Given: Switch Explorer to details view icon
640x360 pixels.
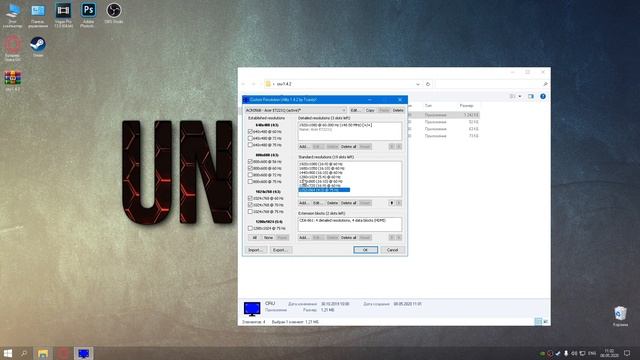Looking at the screenshot, I should pyautogui.click(x=538, y=322).
